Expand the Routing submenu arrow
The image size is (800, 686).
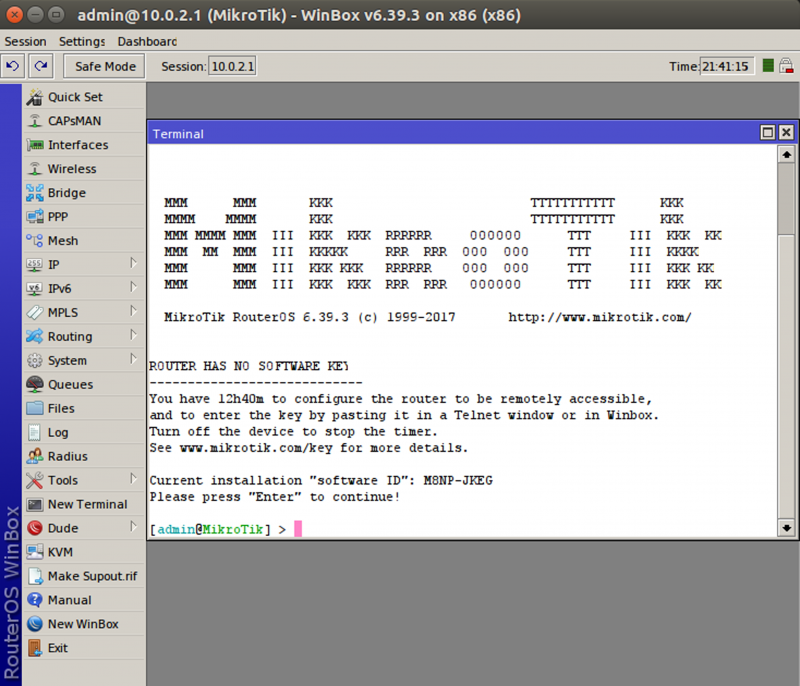pos(133,335)
